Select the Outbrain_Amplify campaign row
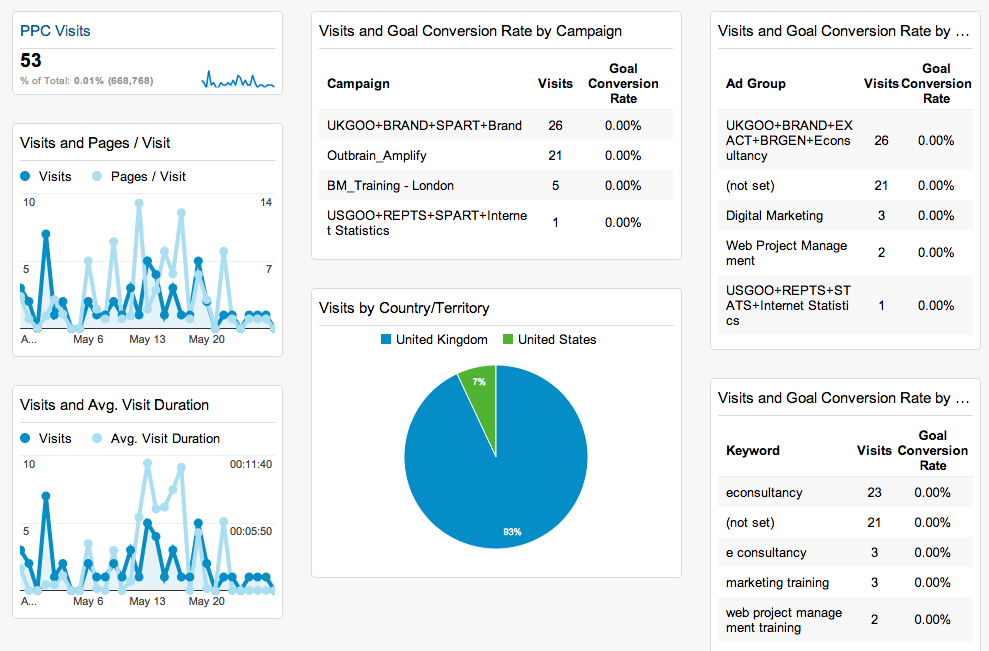The image size is (989, 651). pyautogui.click(x=370, y=156)
